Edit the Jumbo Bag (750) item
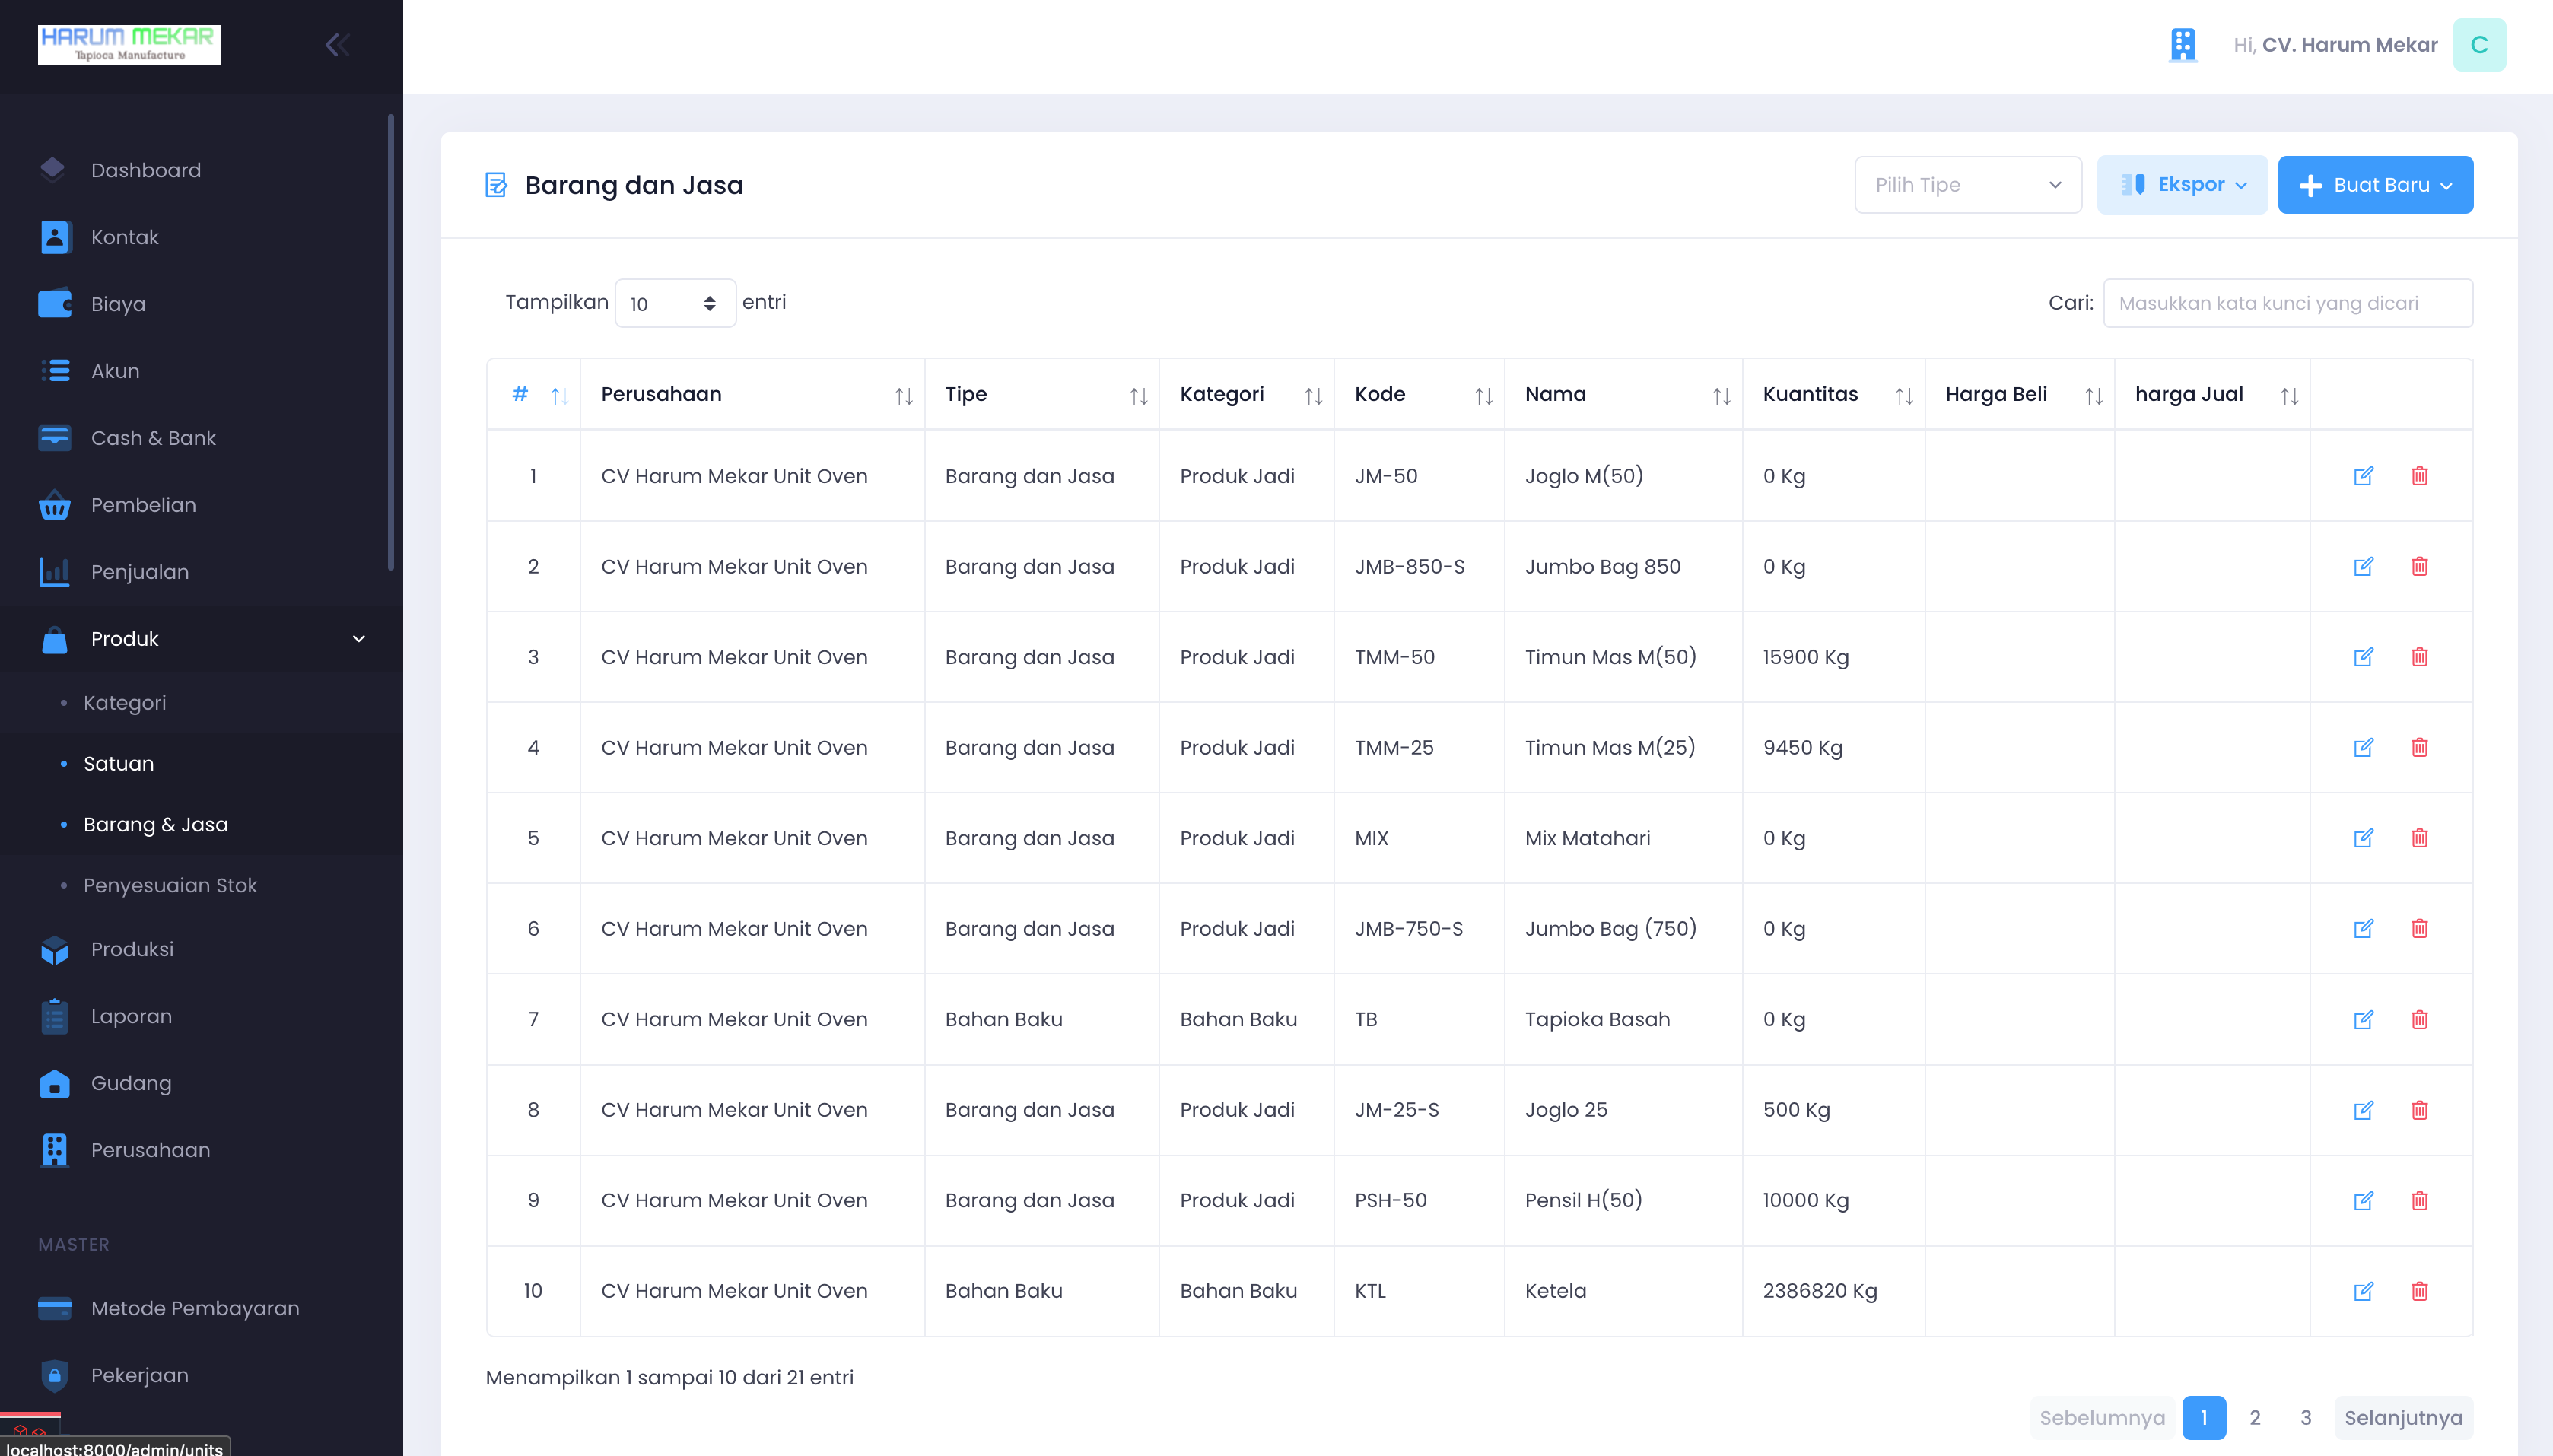The image size is (2553, 1456). (x=2363, y=929)
